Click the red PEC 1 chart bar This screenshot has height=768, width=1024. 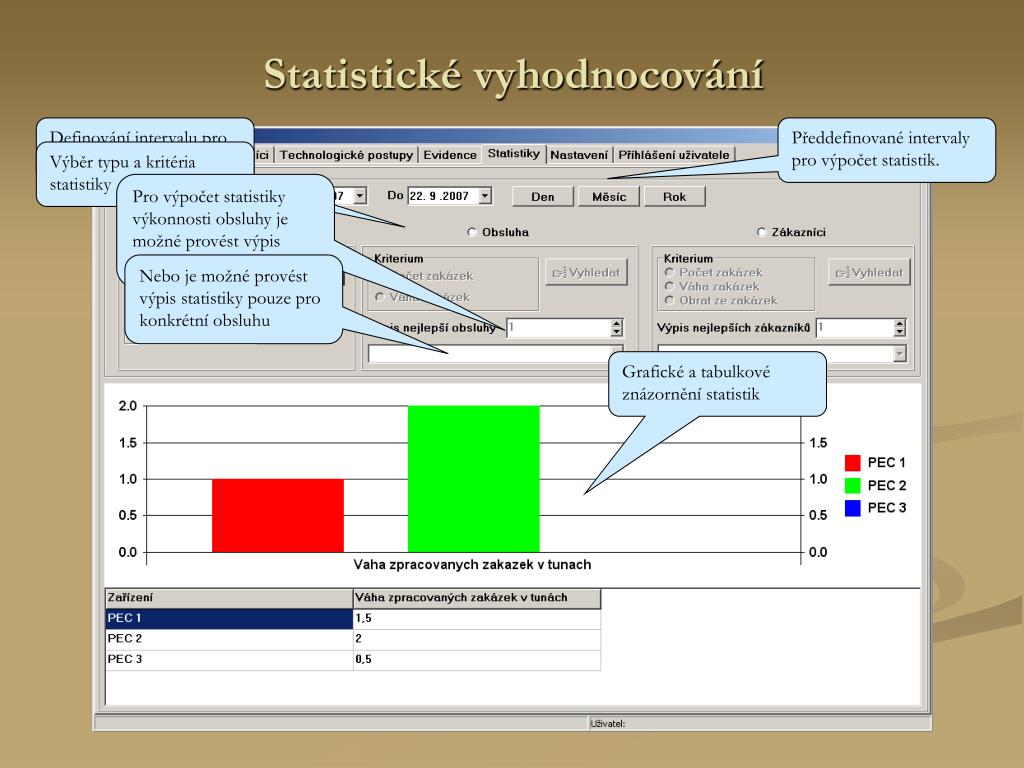click(x=278, y=515)
